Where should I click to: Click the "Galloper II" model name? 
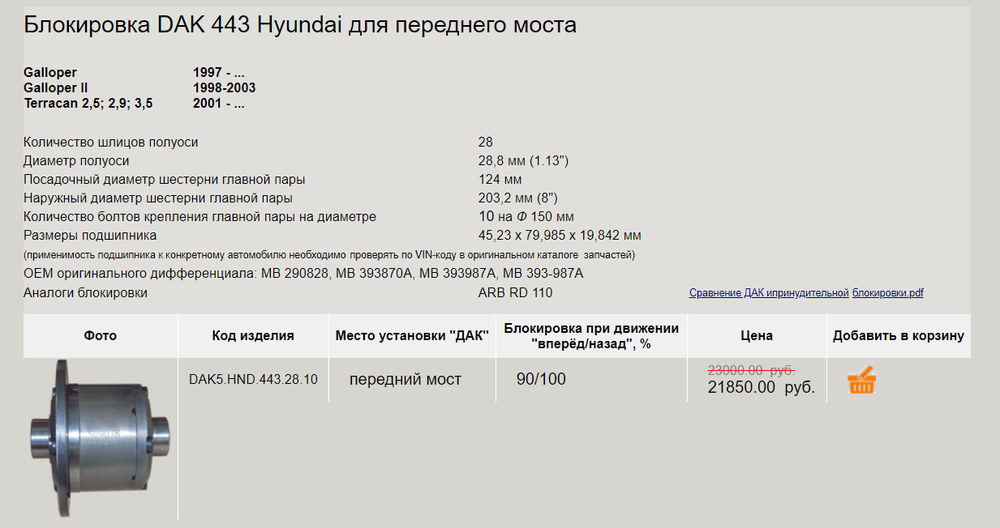pyautogui.click(x=56, y=88)
